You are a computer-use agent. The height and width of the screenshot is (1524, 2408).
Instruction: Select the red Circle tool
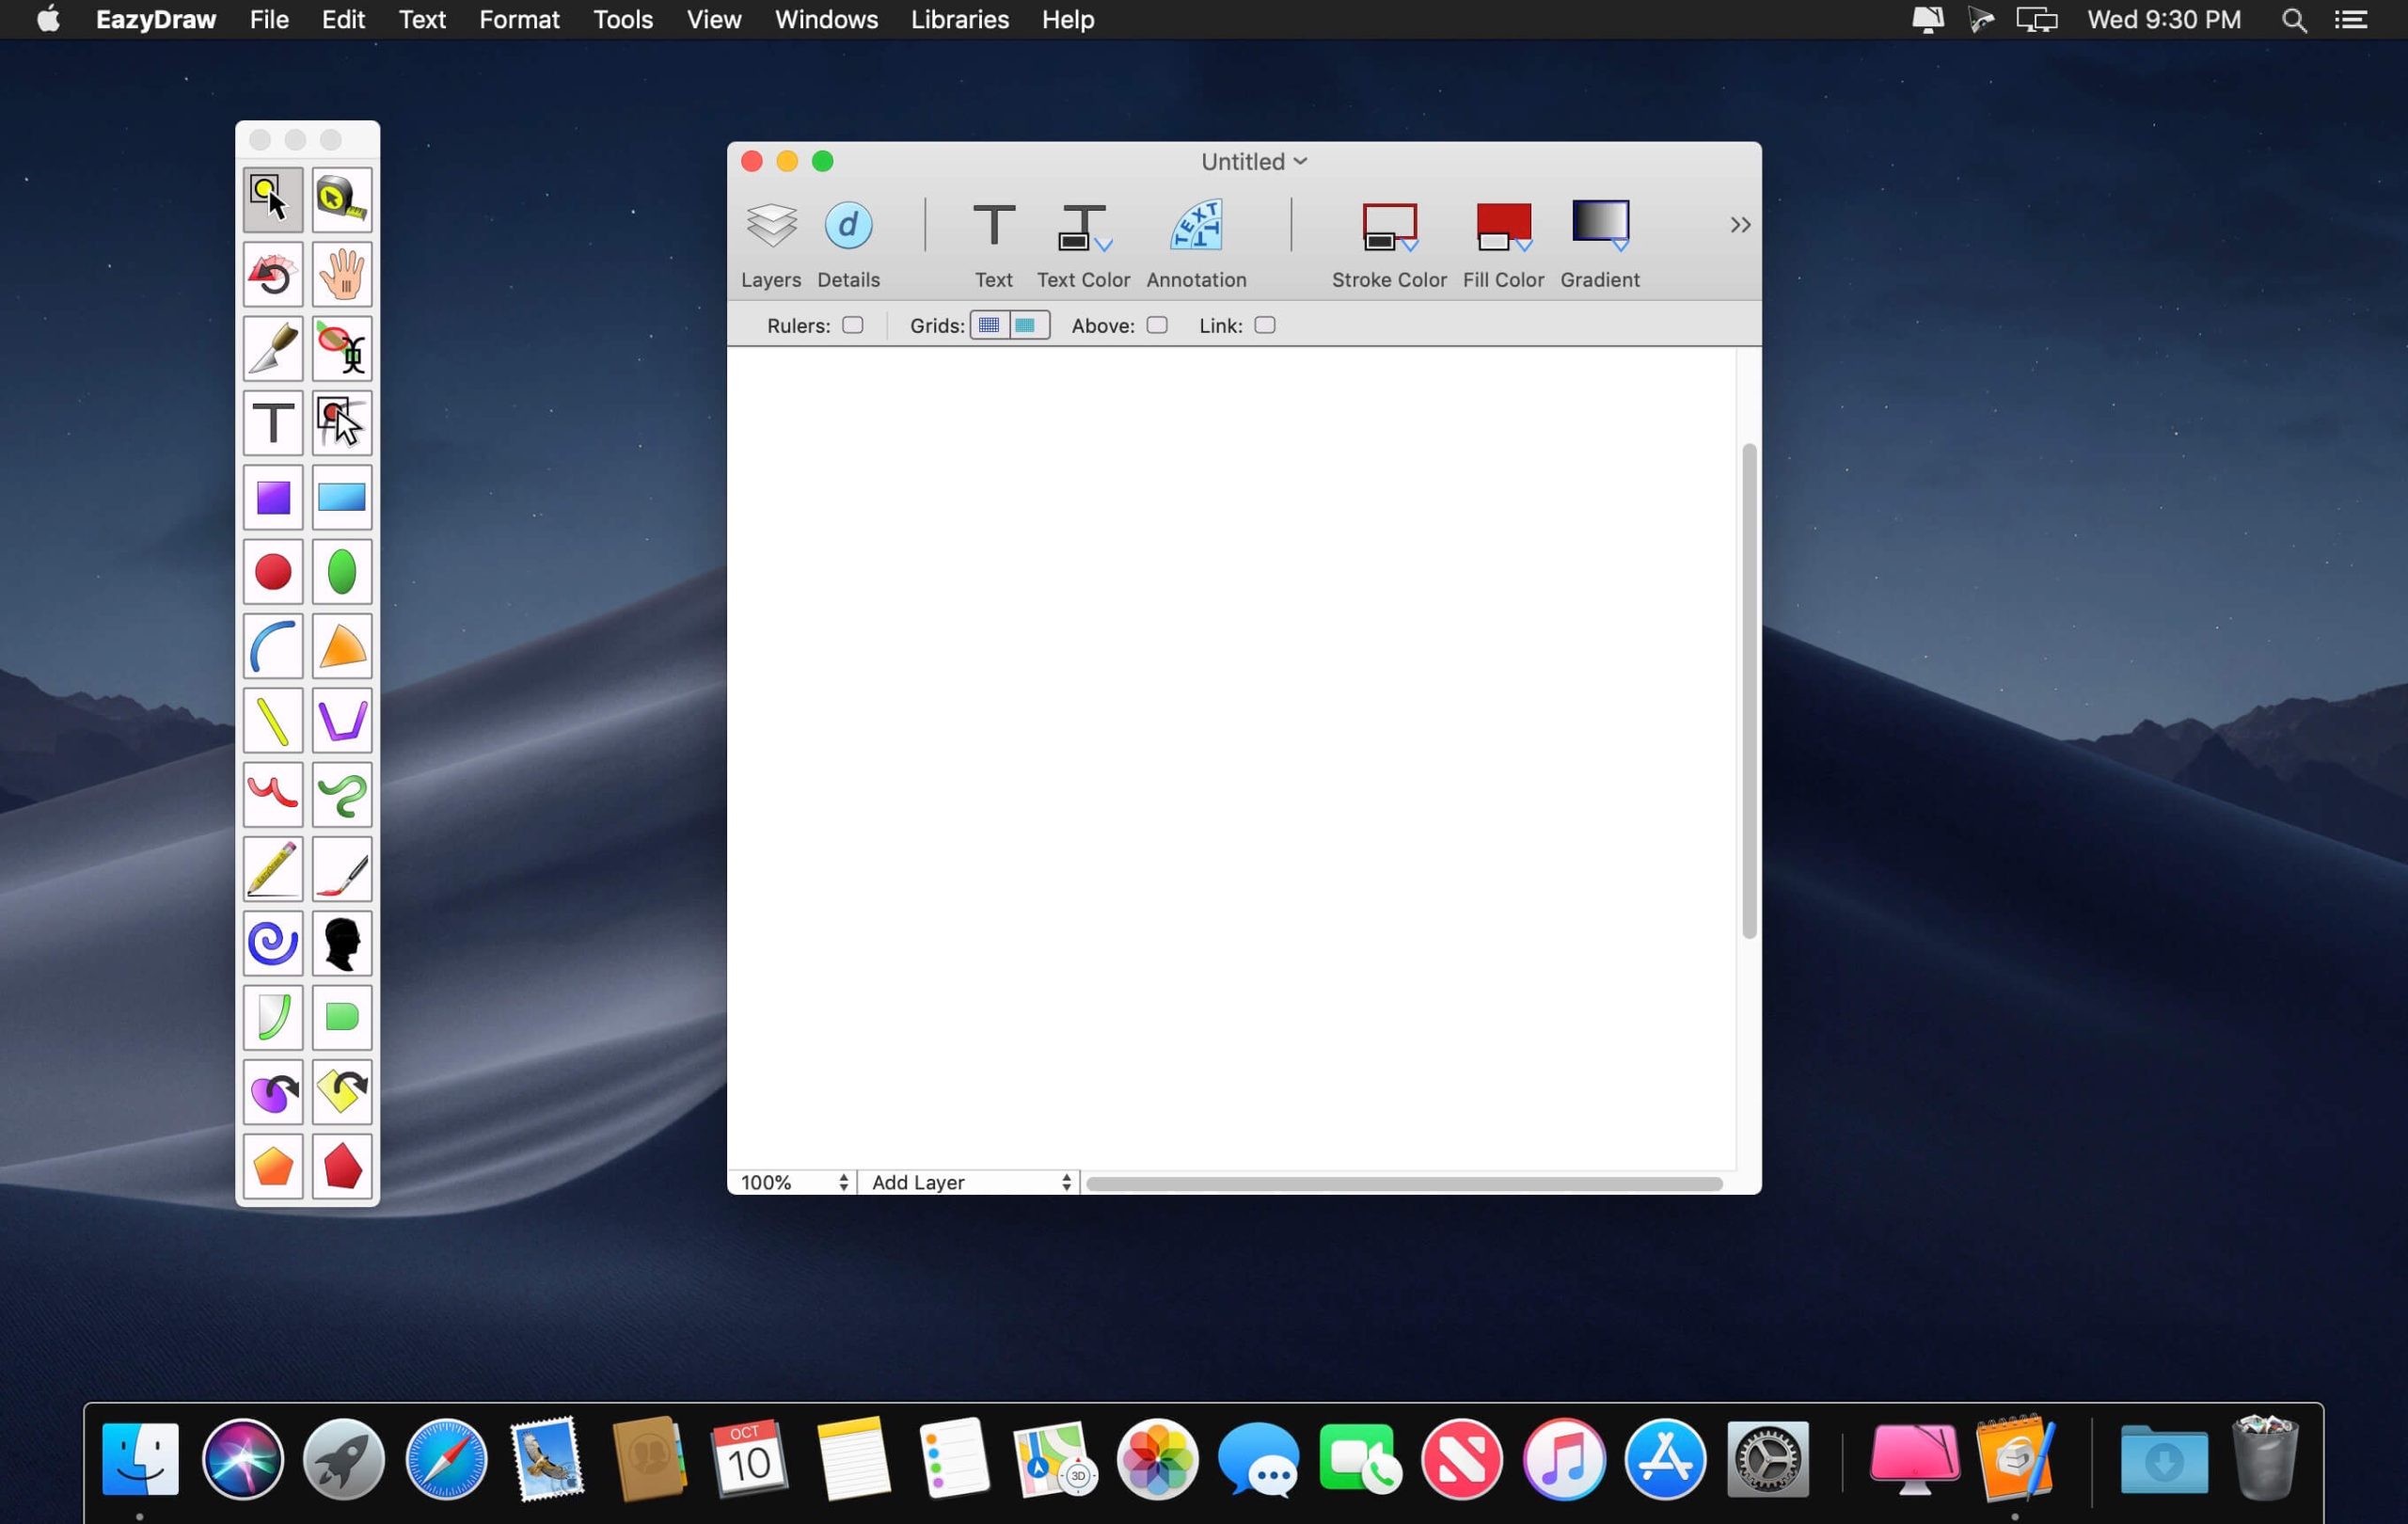272,571
